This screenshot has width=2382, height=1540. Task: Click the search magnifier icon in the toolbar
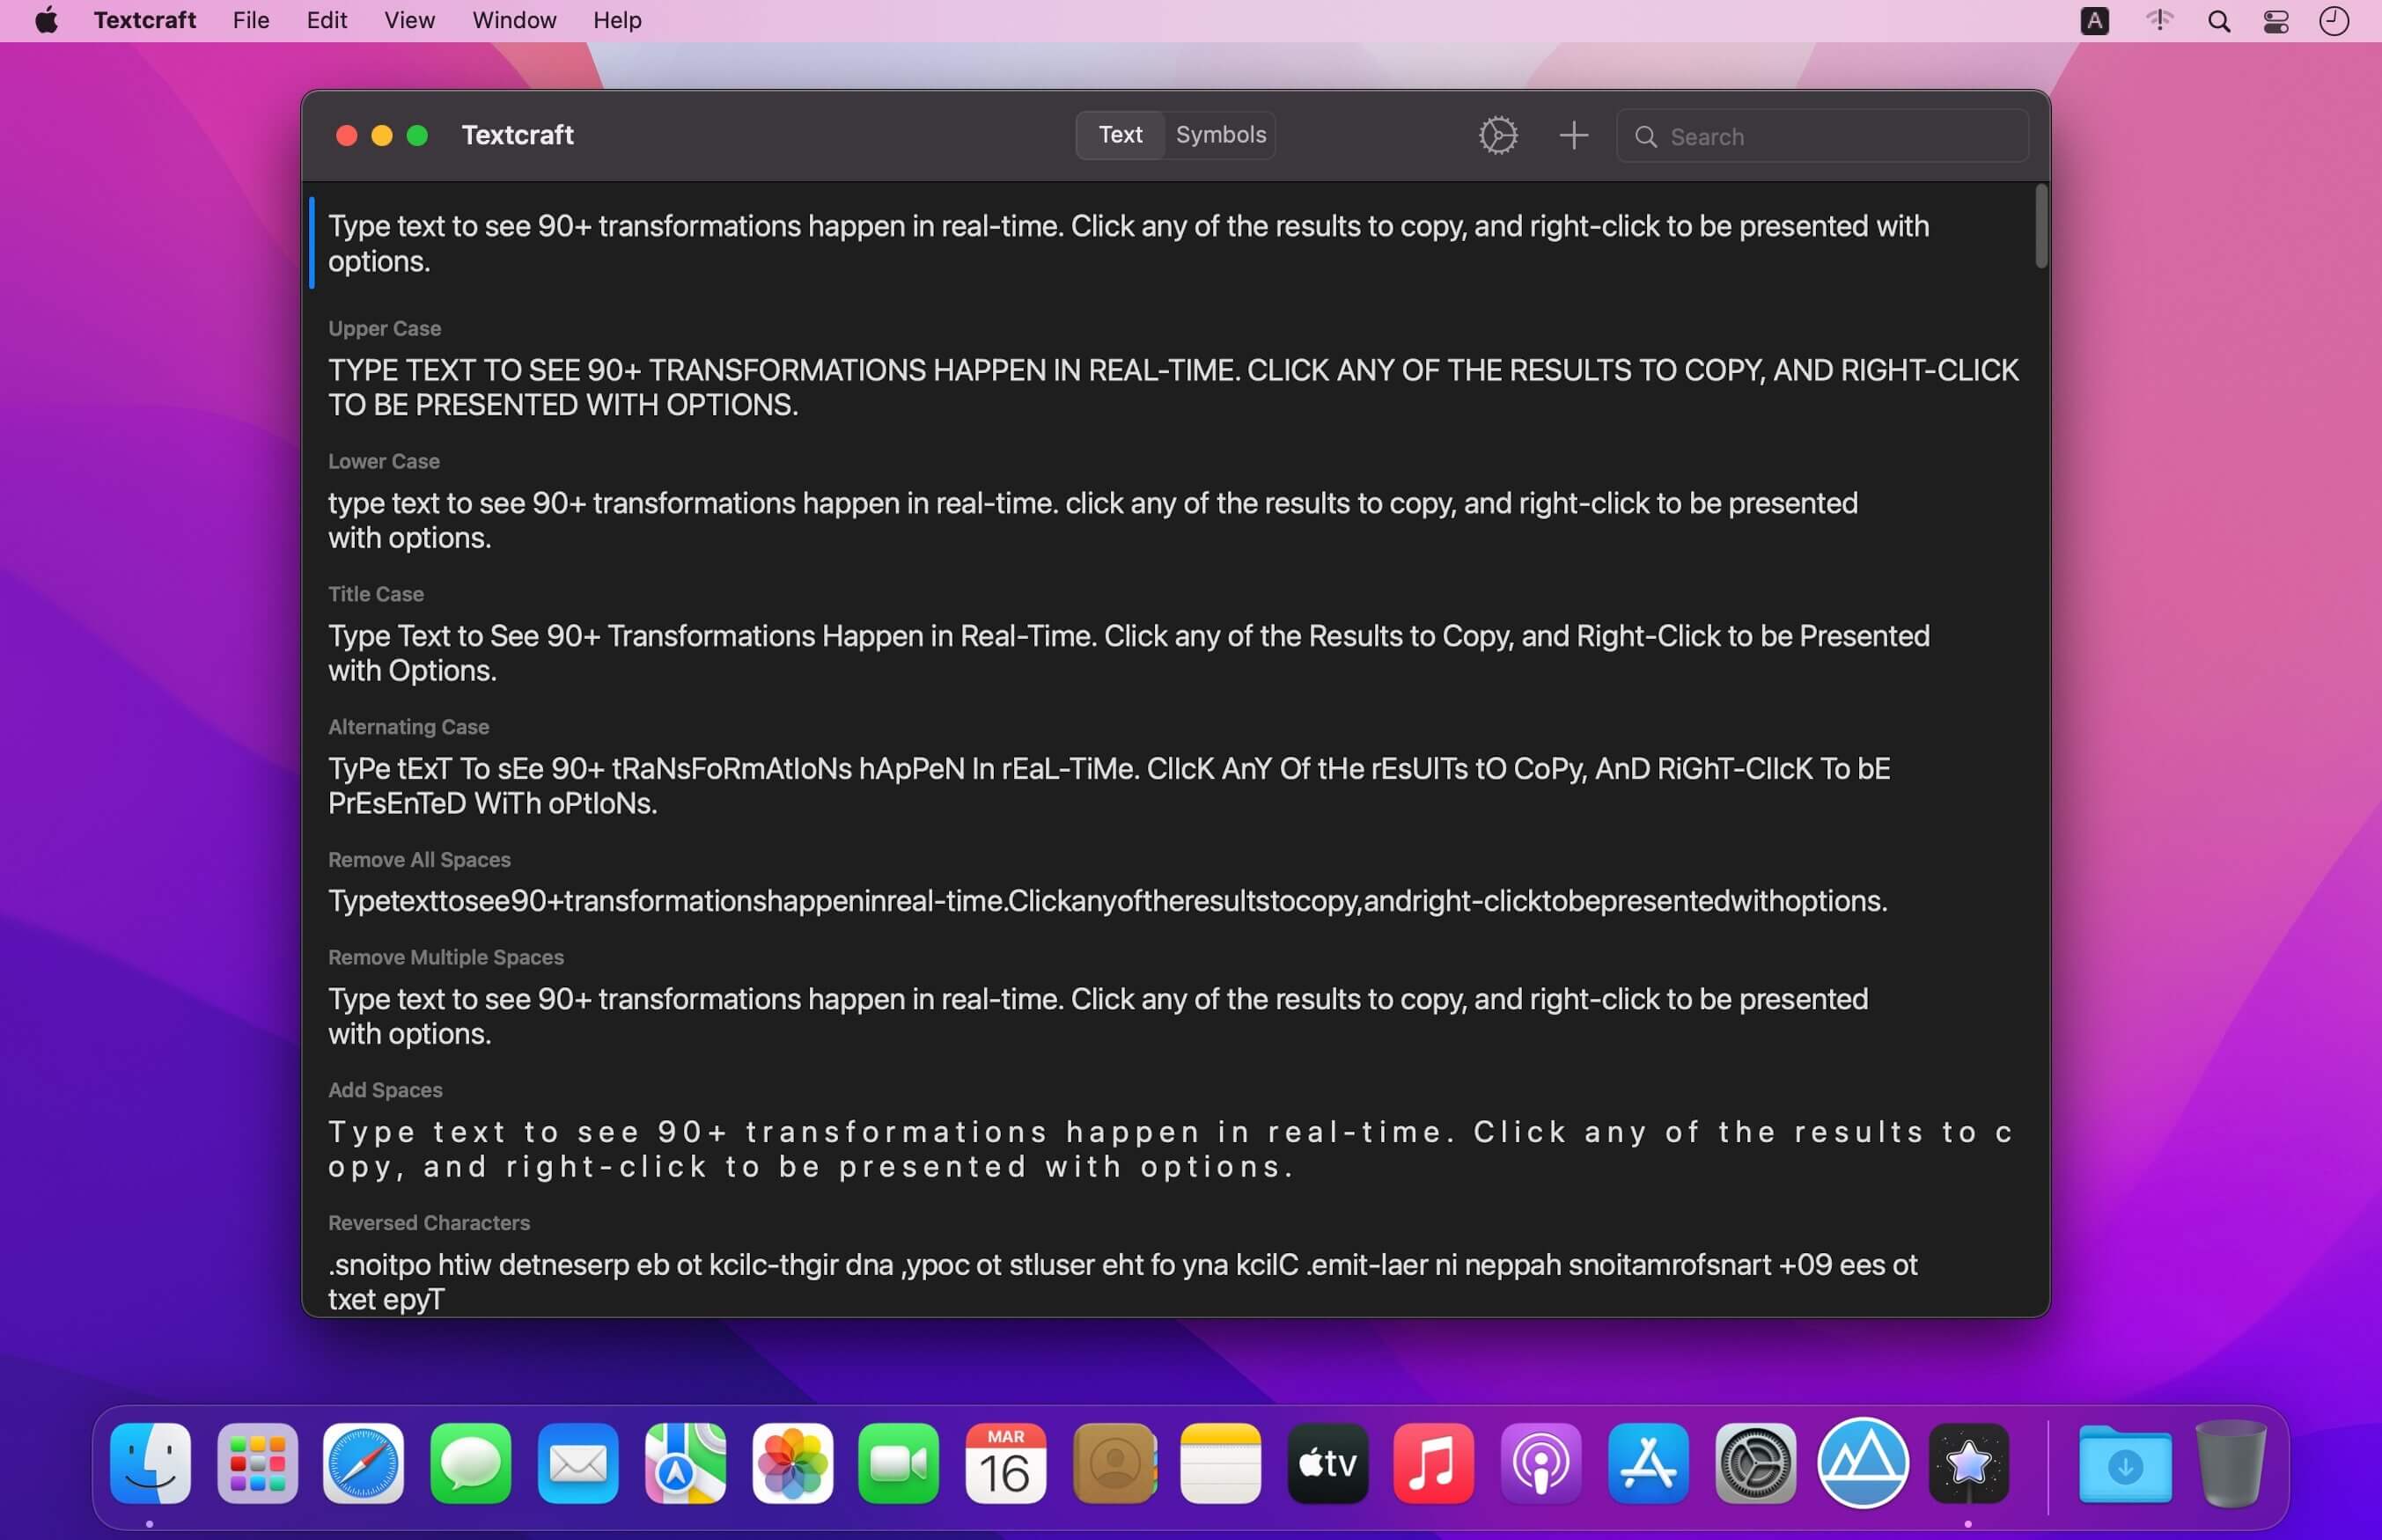(x=1645, y=137)
